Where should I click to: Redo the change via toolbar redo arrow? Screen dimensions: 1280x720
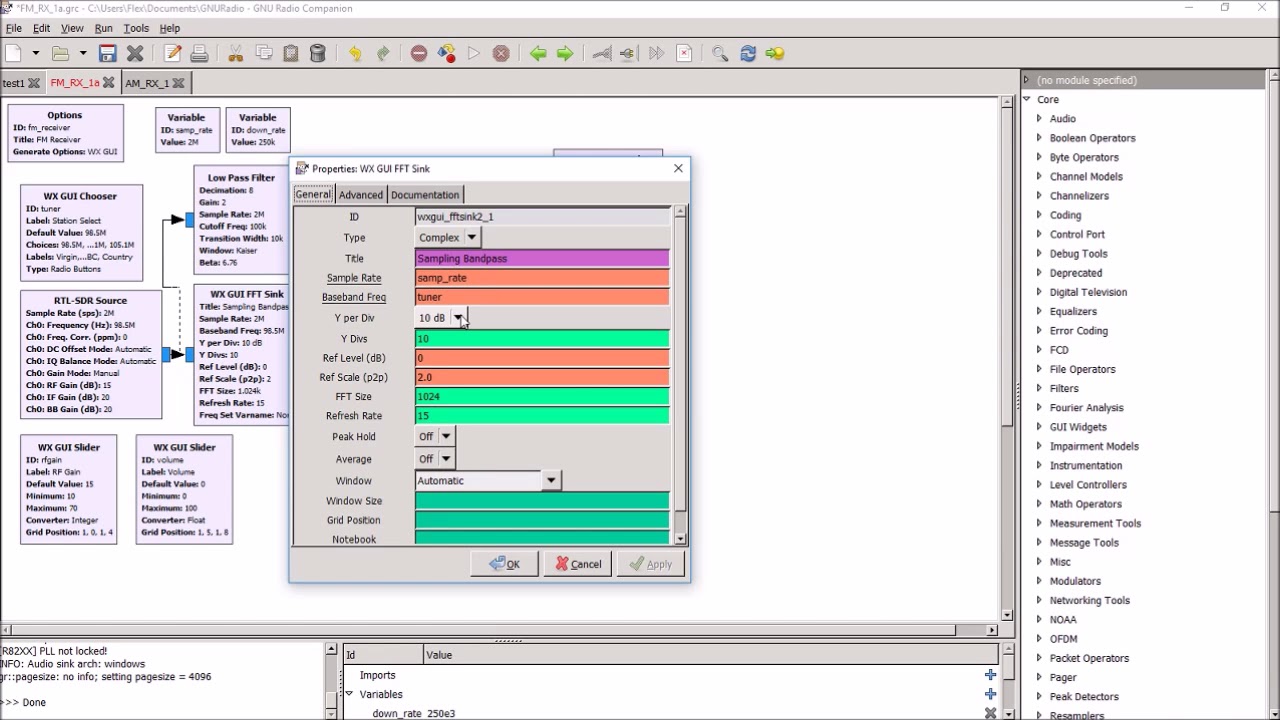pos(382,53)
